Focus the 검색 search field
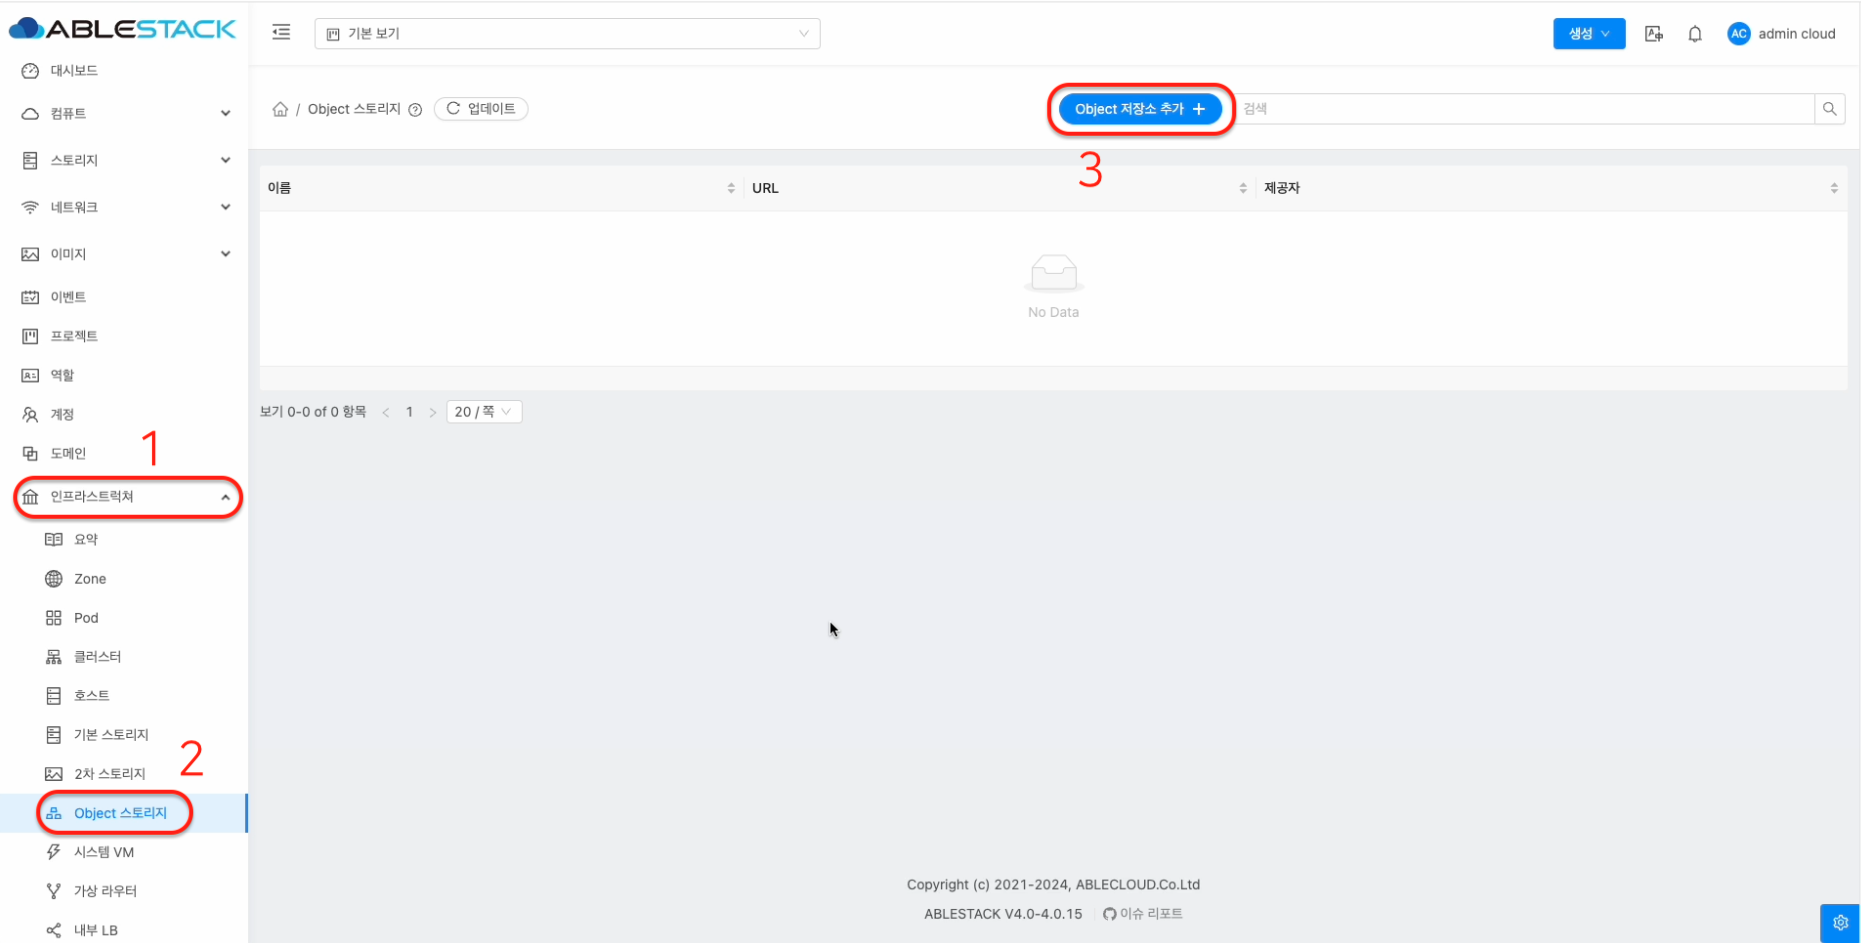1861x943 pixels. point(1525,109)
